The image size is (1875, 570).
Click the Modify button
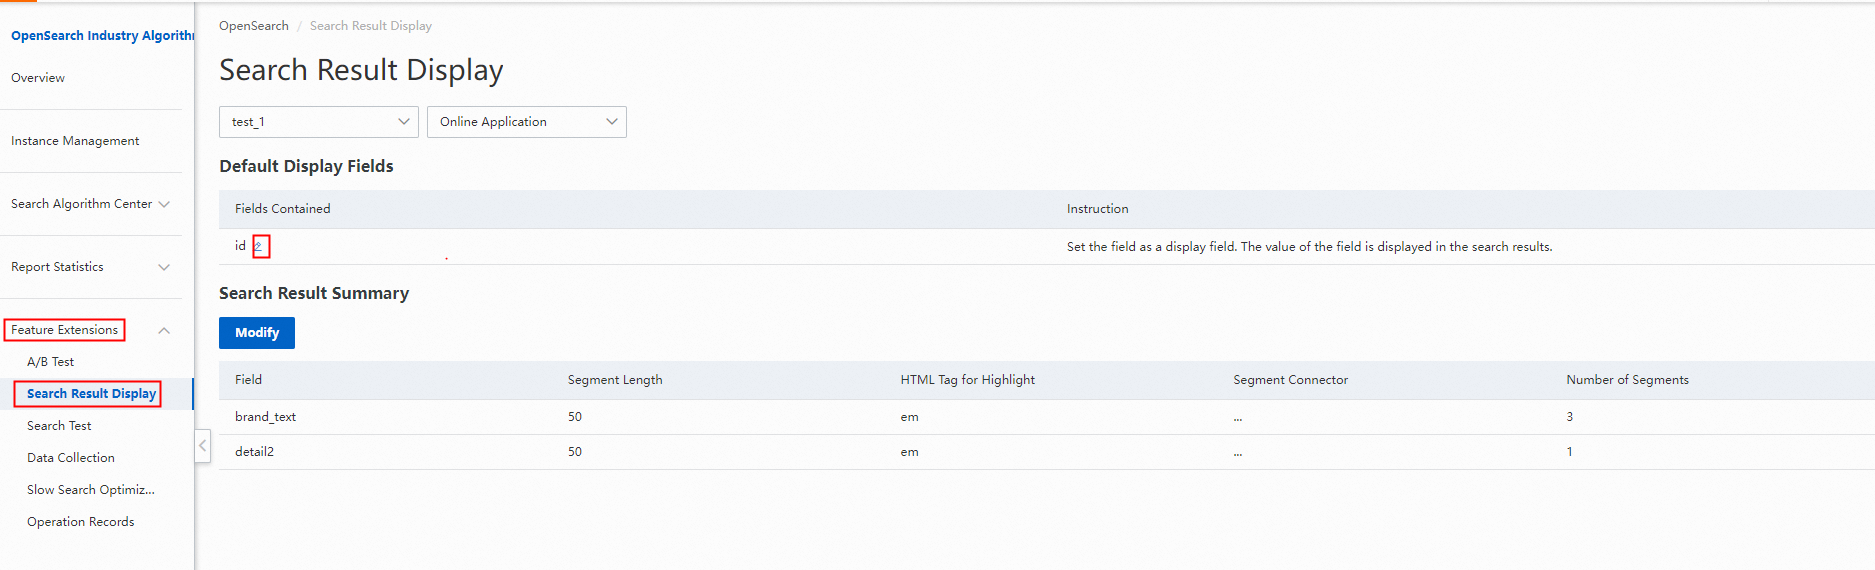click(257, 333)
